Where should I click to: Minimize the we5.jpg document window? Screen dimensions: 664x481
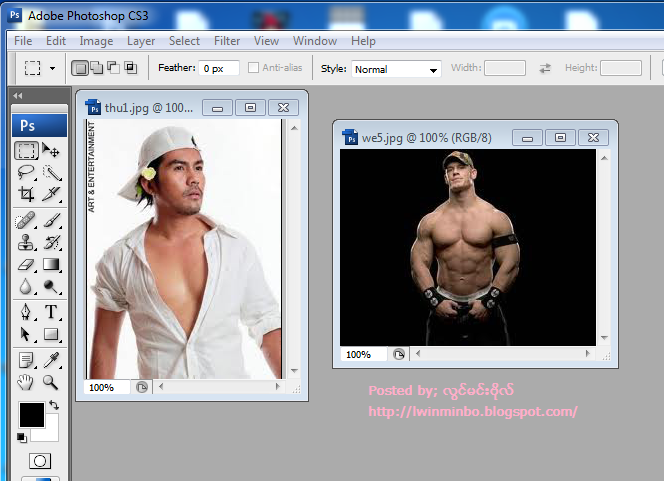click(527, 138)
